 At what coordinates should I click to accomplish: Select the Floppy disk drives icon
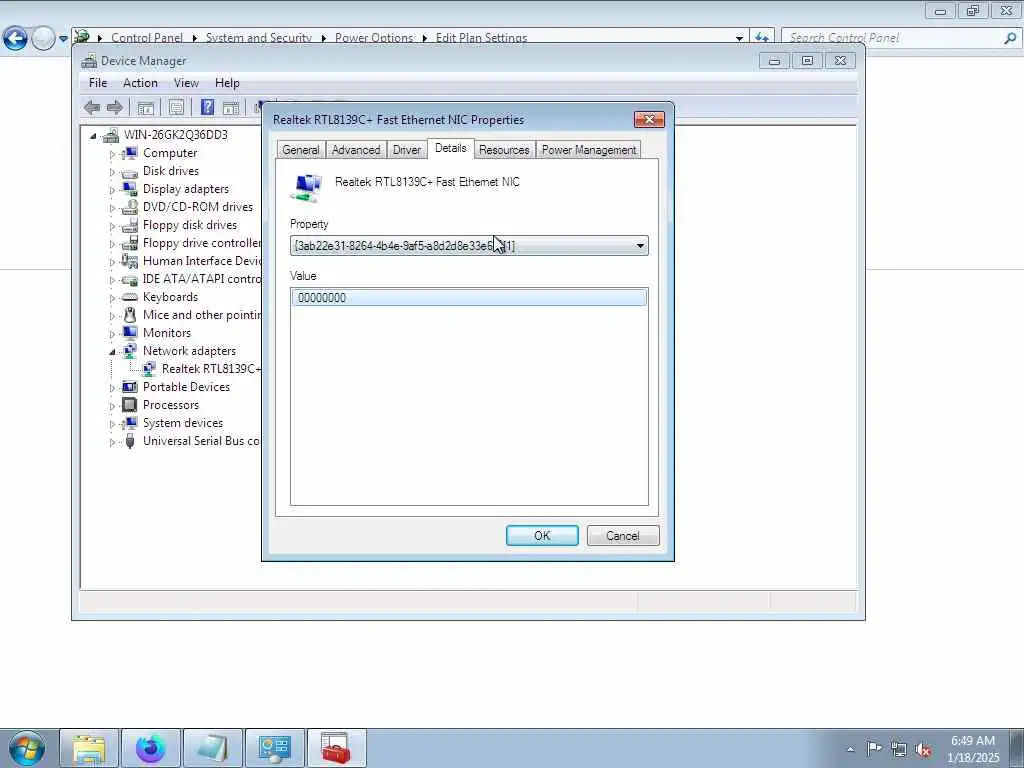pos(130,225)
